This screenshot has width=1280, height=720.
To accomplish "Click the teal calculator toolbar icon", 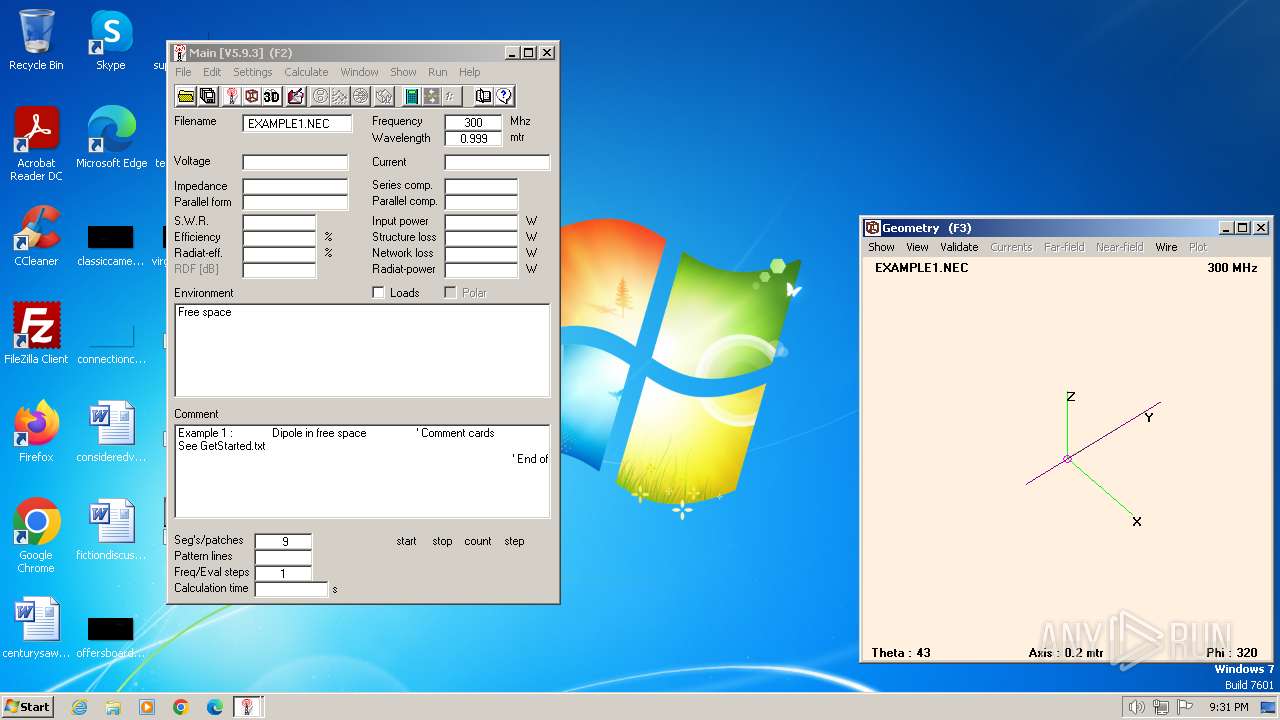I will tap(411, 96).
